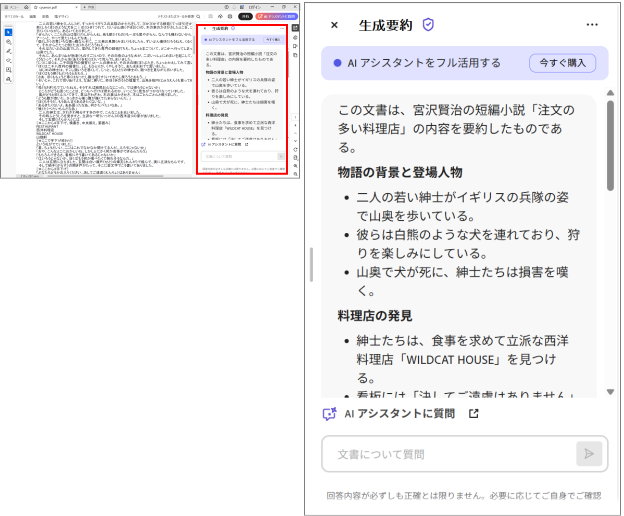The height and width of the screenshot is (516, 624).
Task: Open the 編集 menu in Acrobat
Action: 33,17
